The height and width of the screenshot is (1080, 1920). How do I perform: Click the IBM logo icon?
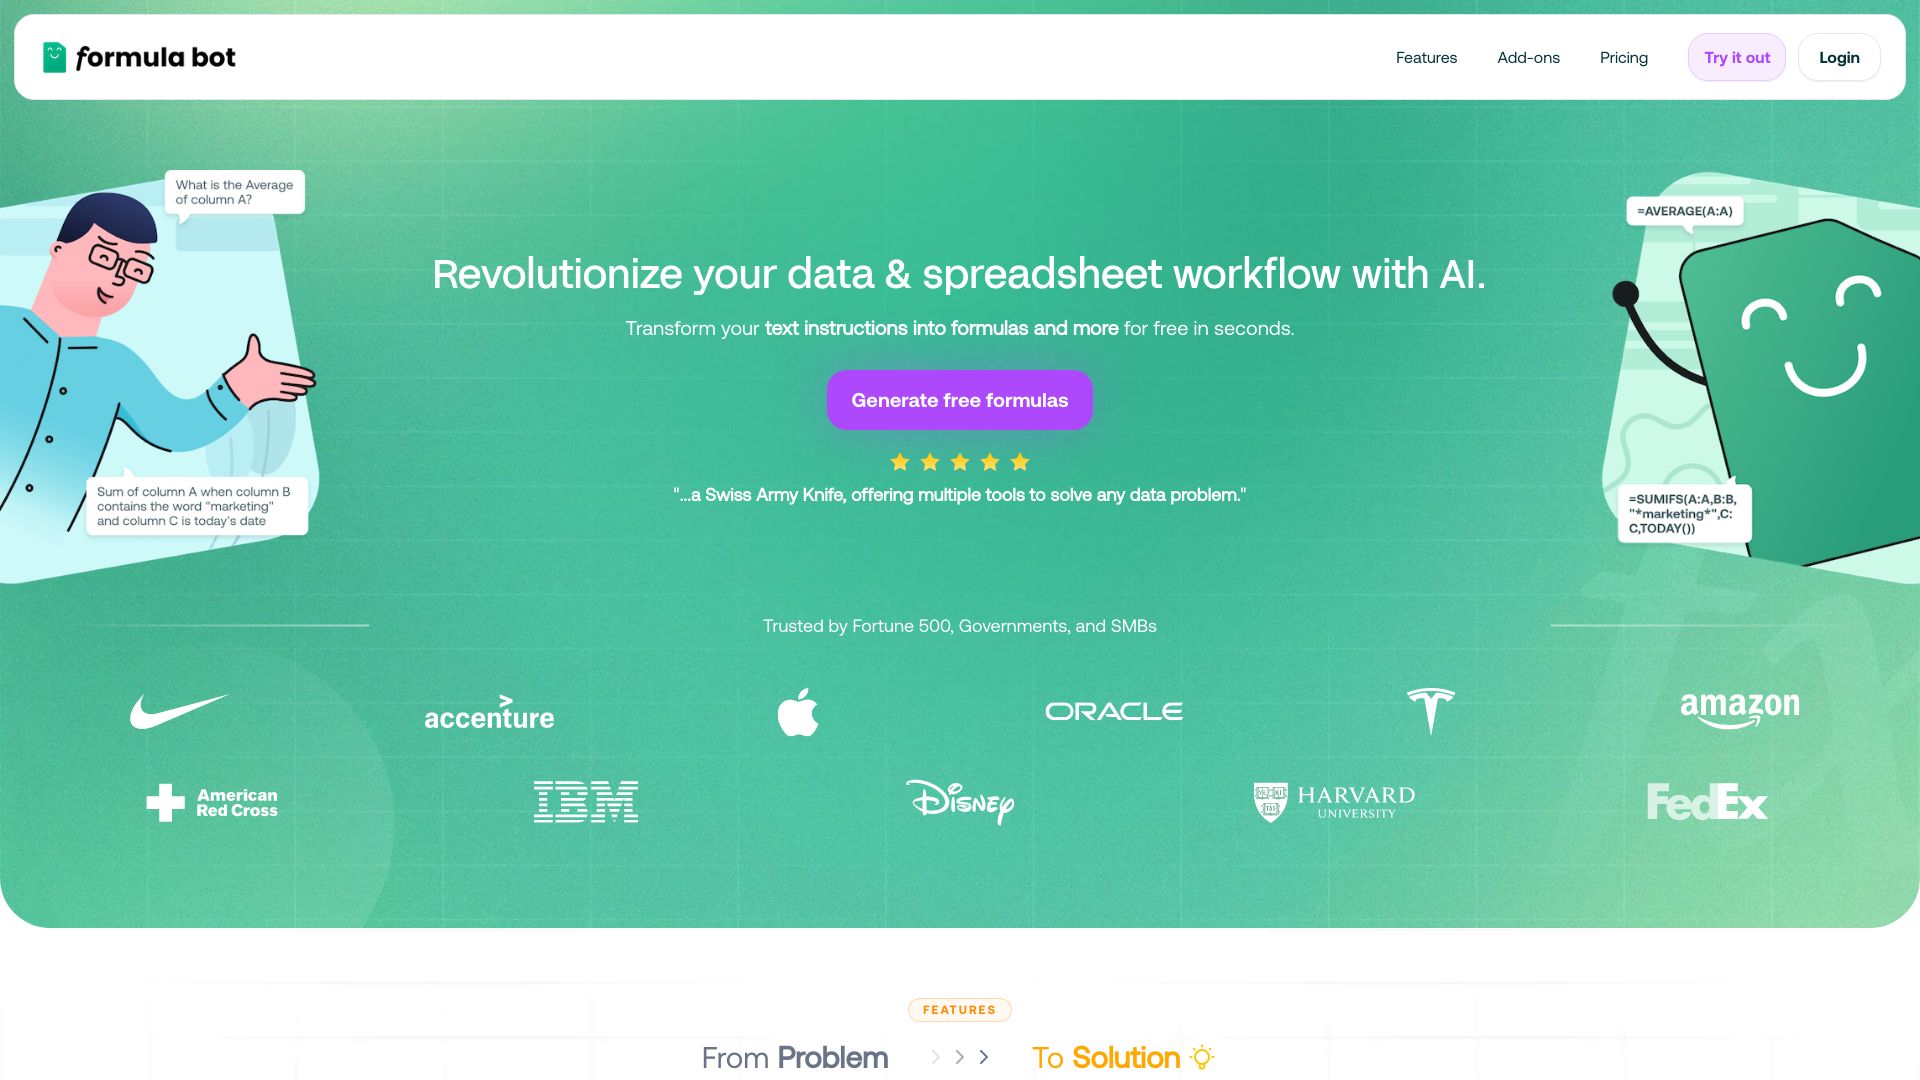pos(585,800)
